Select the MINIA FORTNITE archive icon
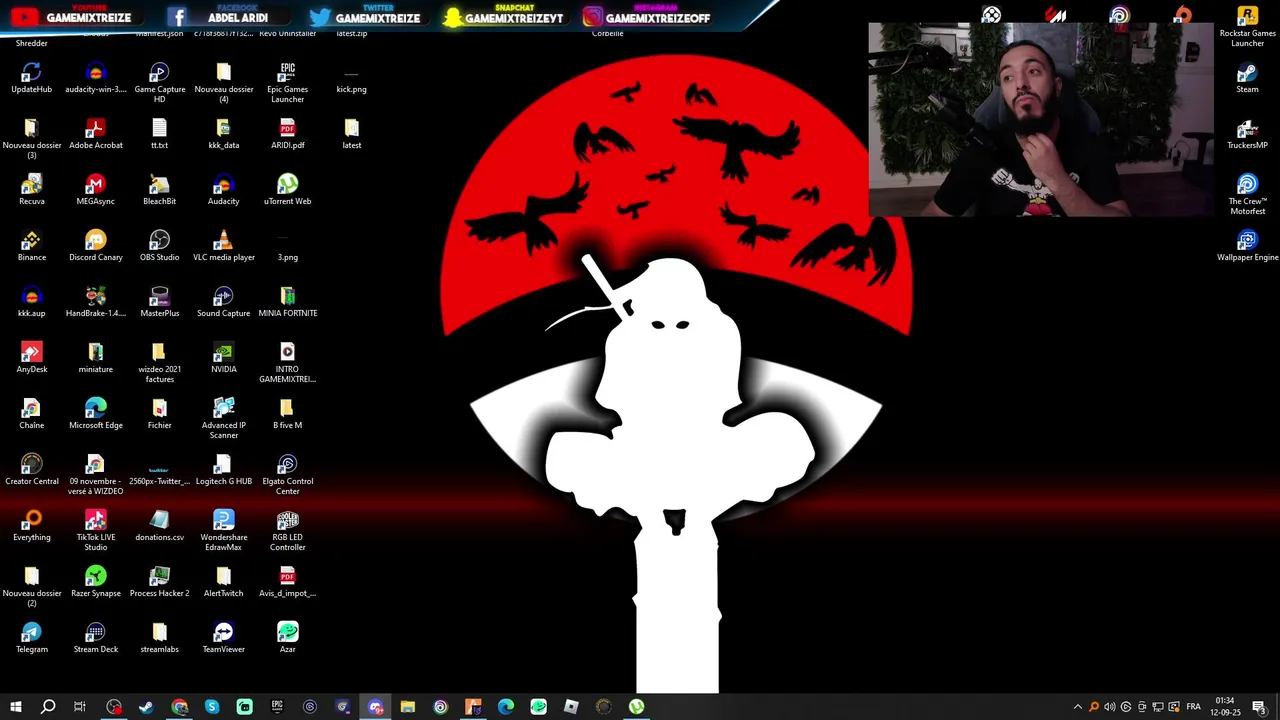Screen dimensions: 1280x720 287,302
